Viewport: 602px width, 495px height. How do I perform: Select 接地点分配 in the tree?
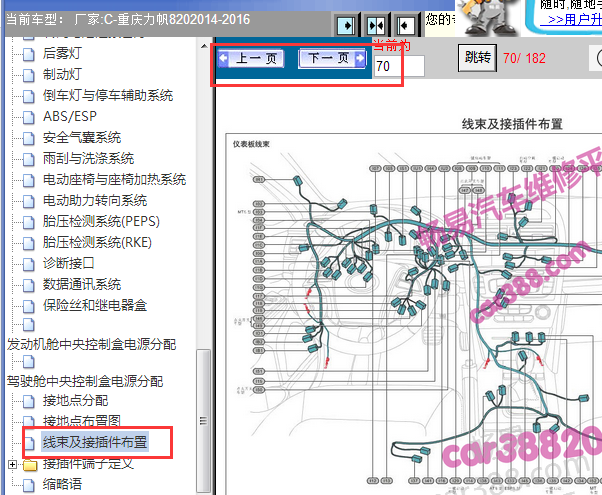[75, 401]
